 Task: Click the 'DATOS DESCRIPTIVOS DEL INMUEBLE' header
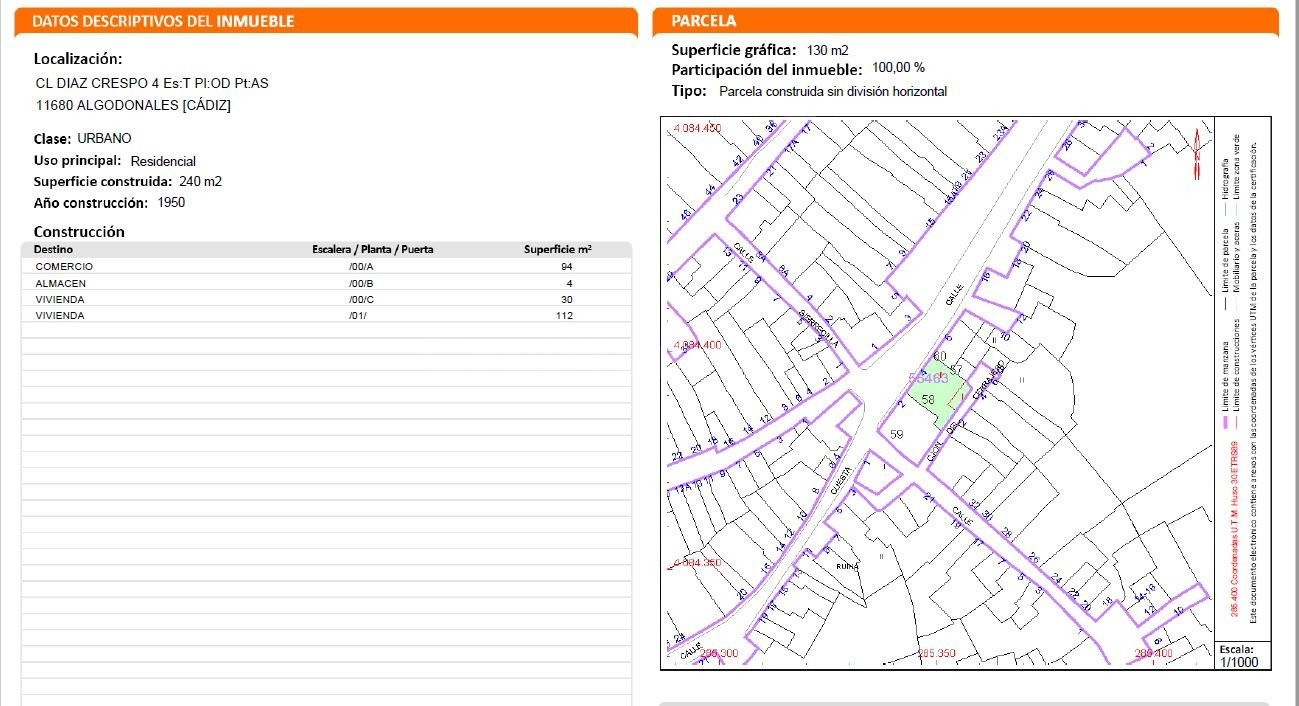pos(164,21)
